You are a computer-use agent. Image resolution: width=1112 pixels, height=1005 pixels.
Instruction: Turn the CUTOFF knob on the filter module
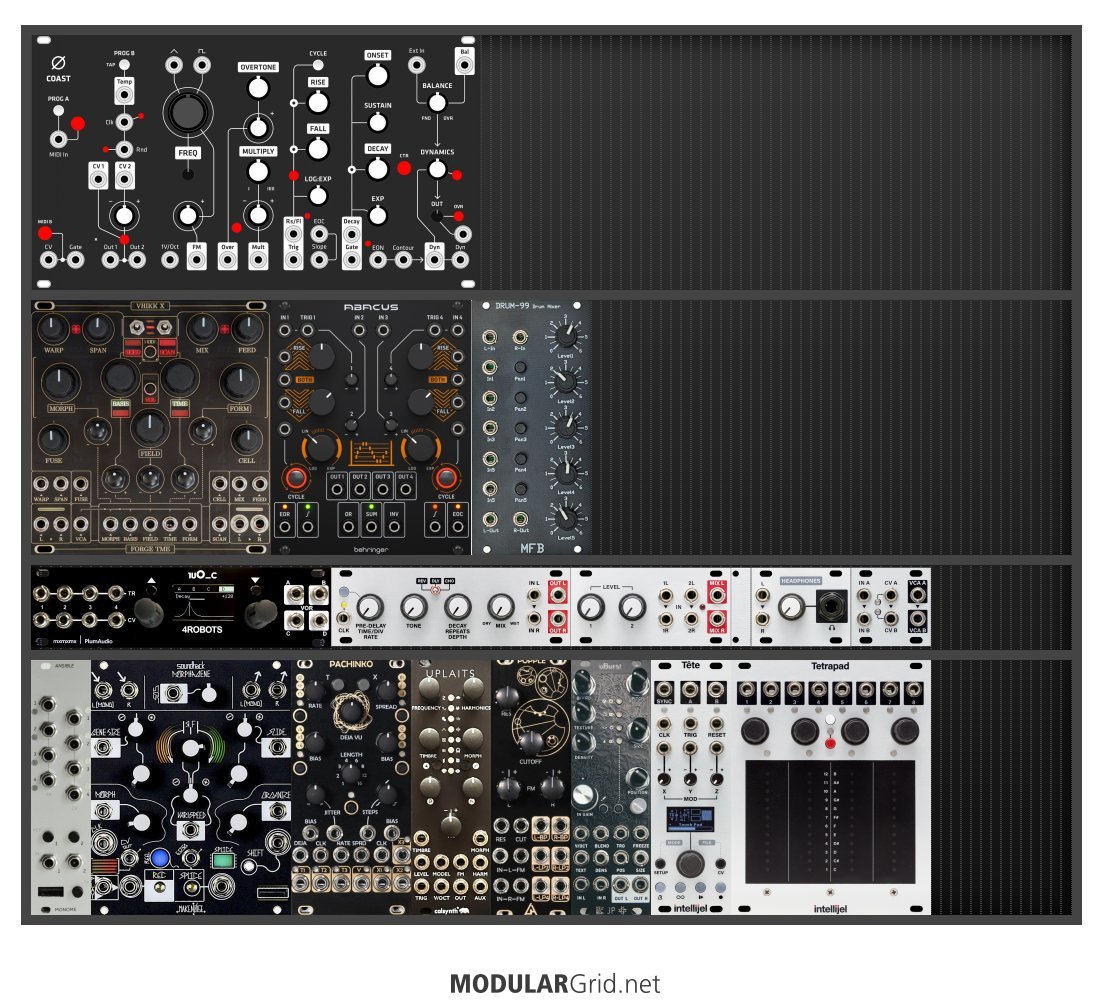[530, 742]
